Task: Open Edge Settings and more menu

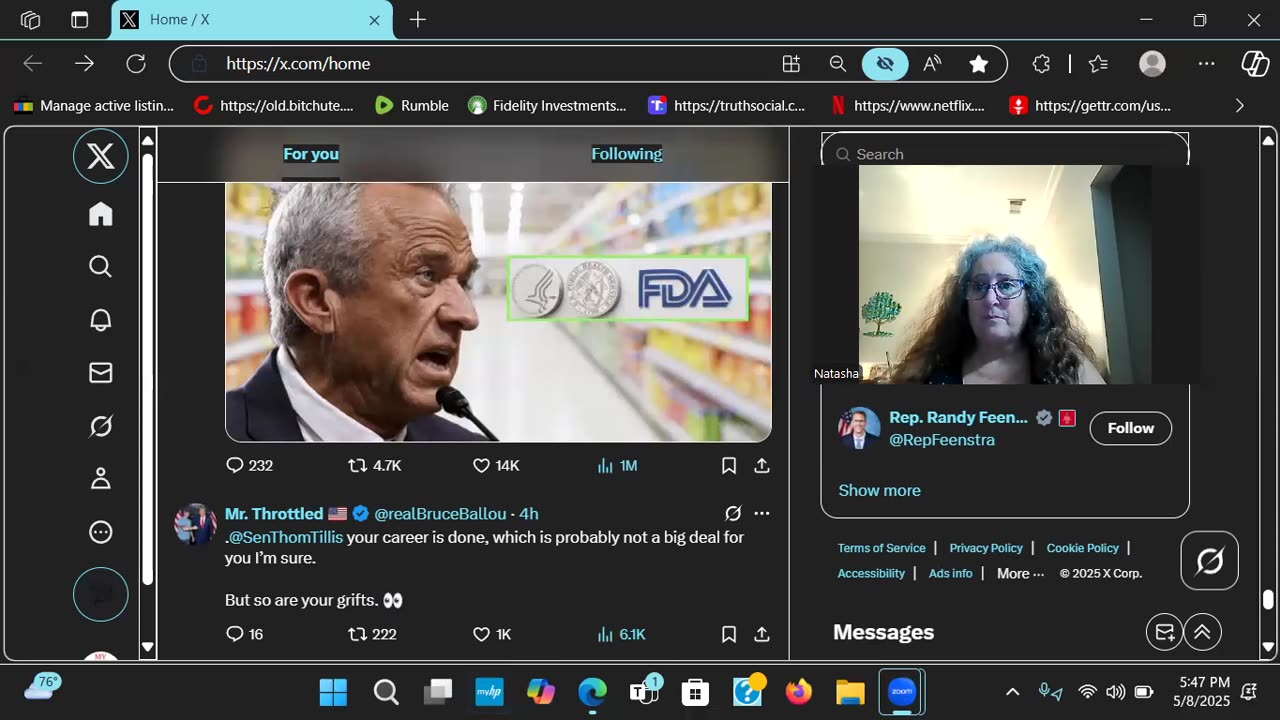Action: [1207, 64]
